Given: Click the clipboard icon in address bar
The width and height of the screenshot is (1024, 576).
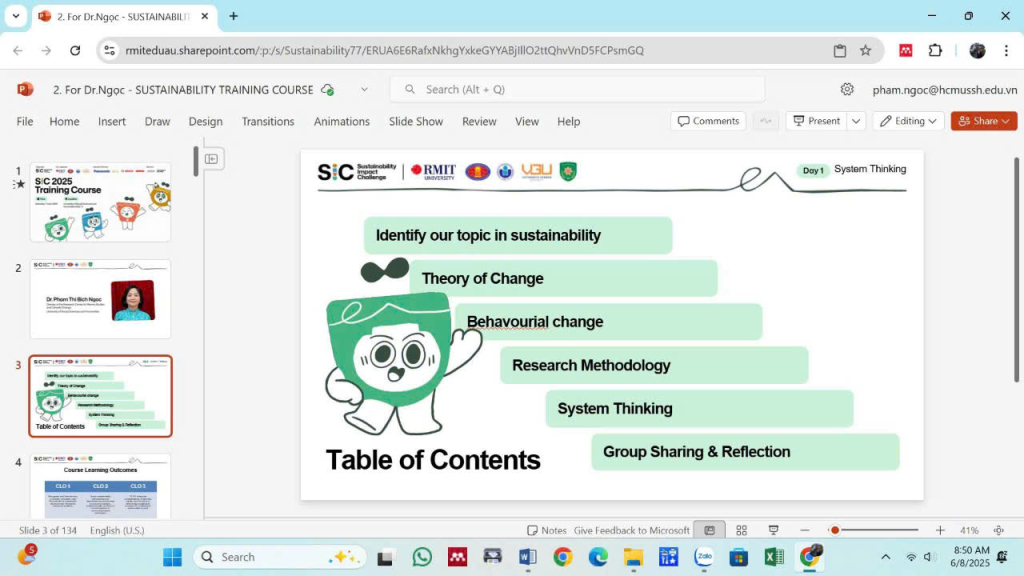Looking at the screenshot, I should pos(840,50).
